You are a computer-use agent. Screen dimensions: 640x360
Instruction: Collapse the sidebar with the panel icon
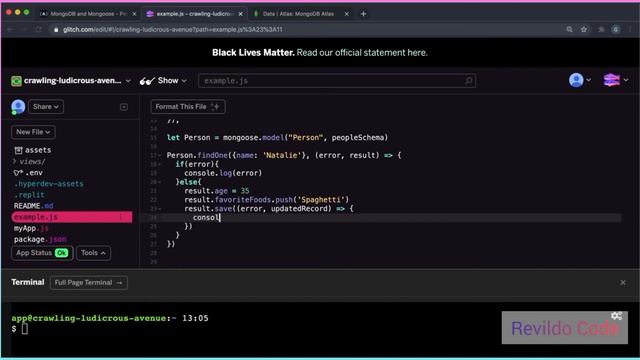124,107
